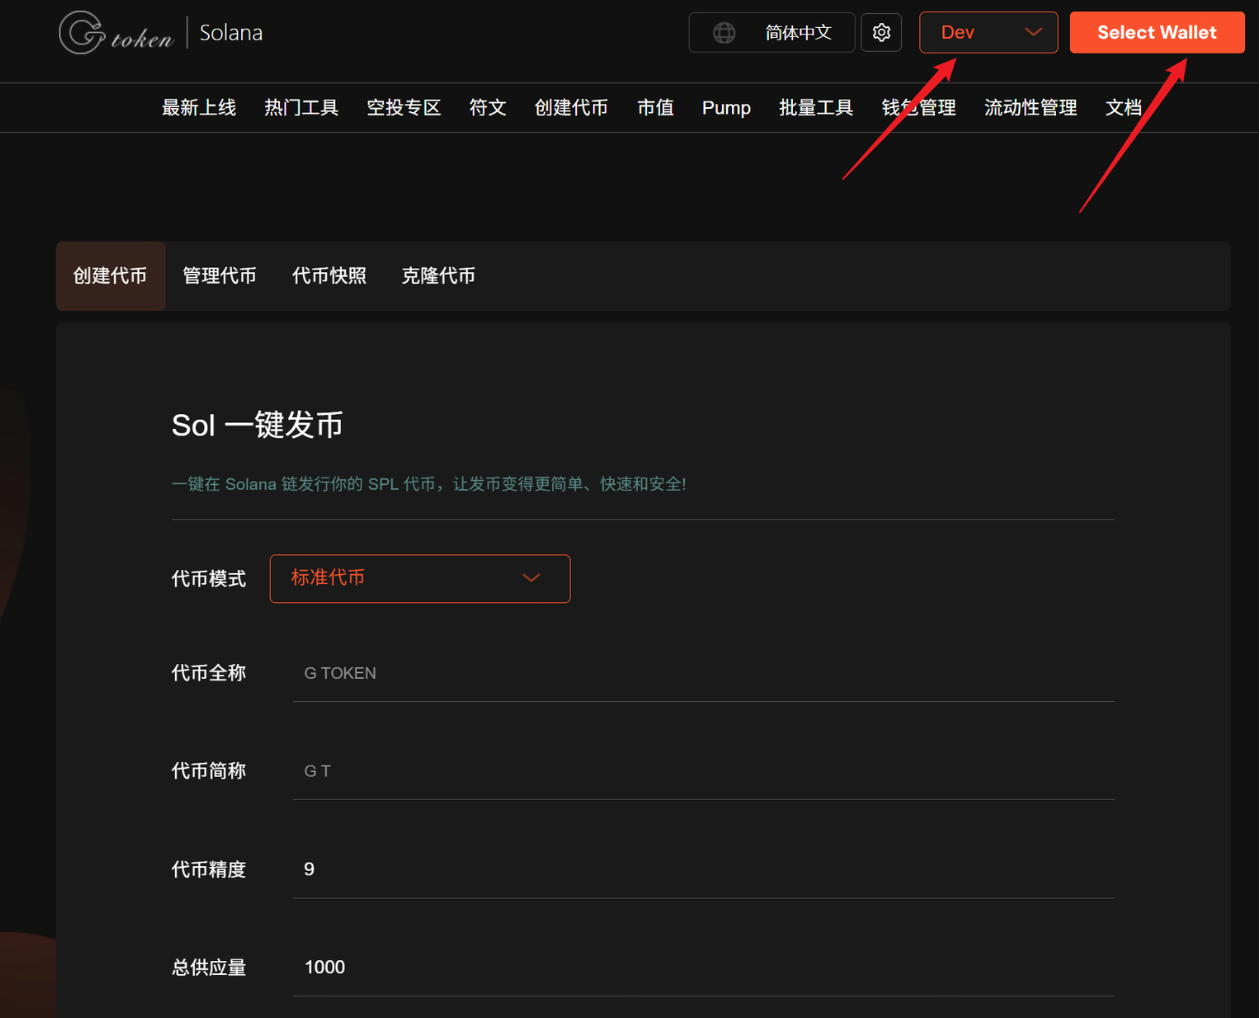
Task: Open the 简体中文 language selector
Action: click(772, 32)
